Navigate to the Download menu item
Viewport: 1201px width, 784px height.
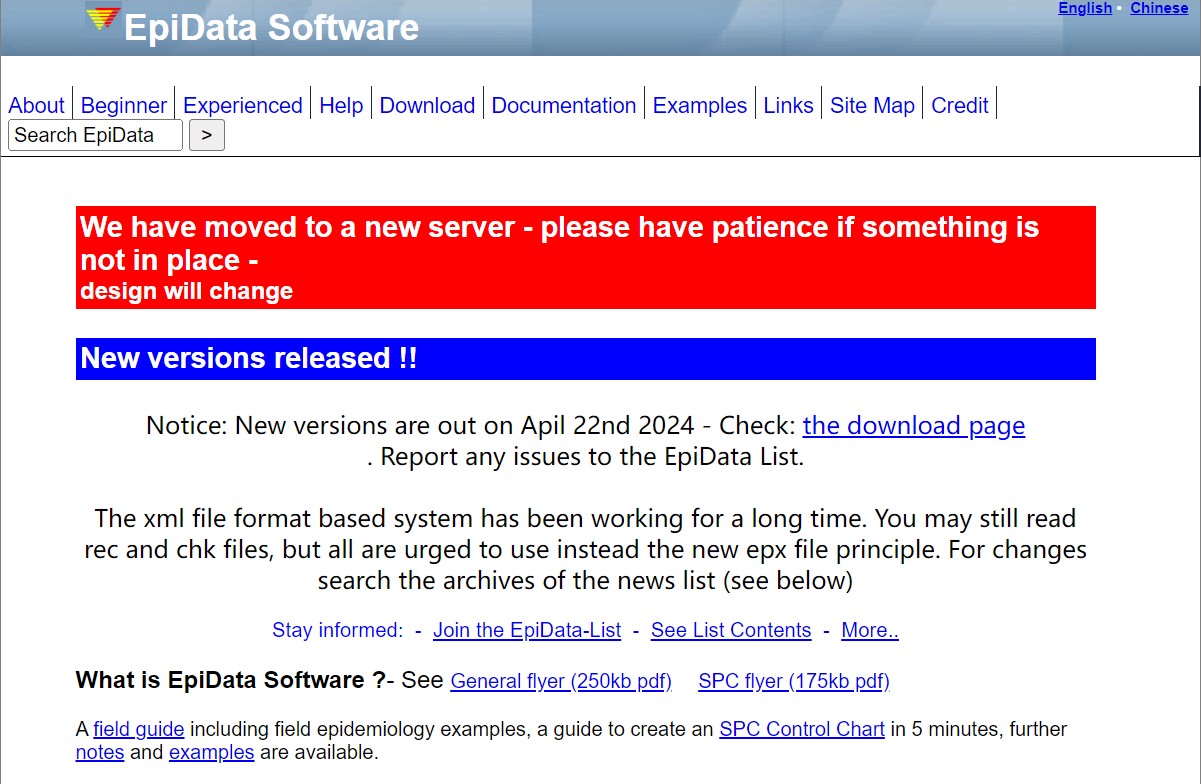(x=427, y=106)
